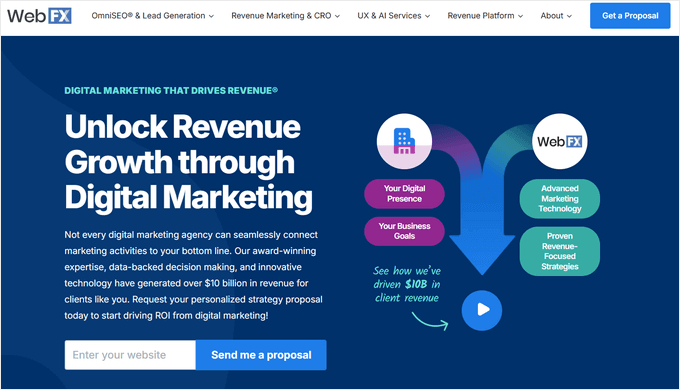Focus the Enter your website field
Viewport: 680px width, 390px height.
coord(130,355)
